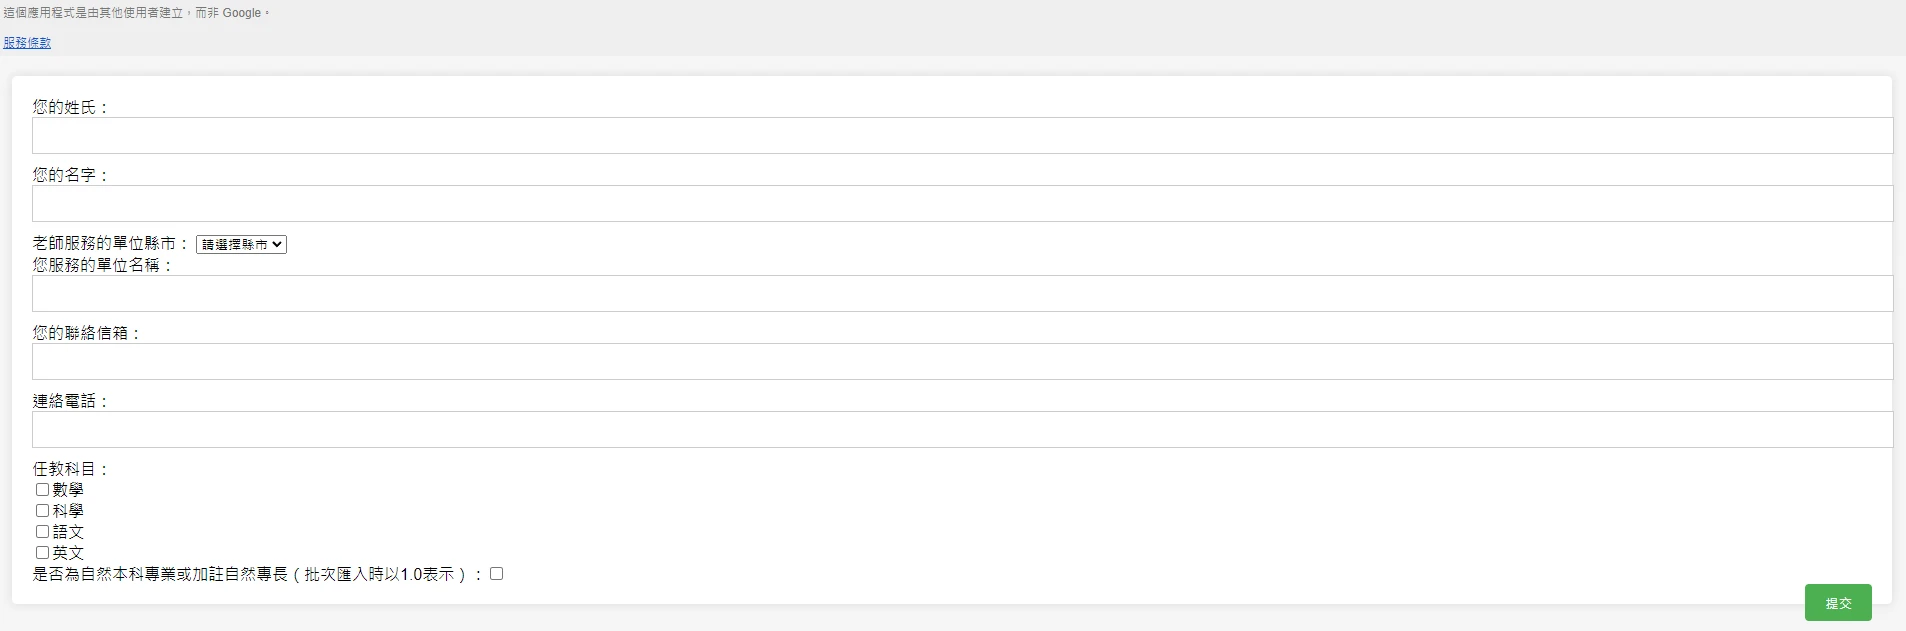The image size is (1906, 631).
Task: Open the 請選擇縣市 dropdown
Action: point(241,244)
